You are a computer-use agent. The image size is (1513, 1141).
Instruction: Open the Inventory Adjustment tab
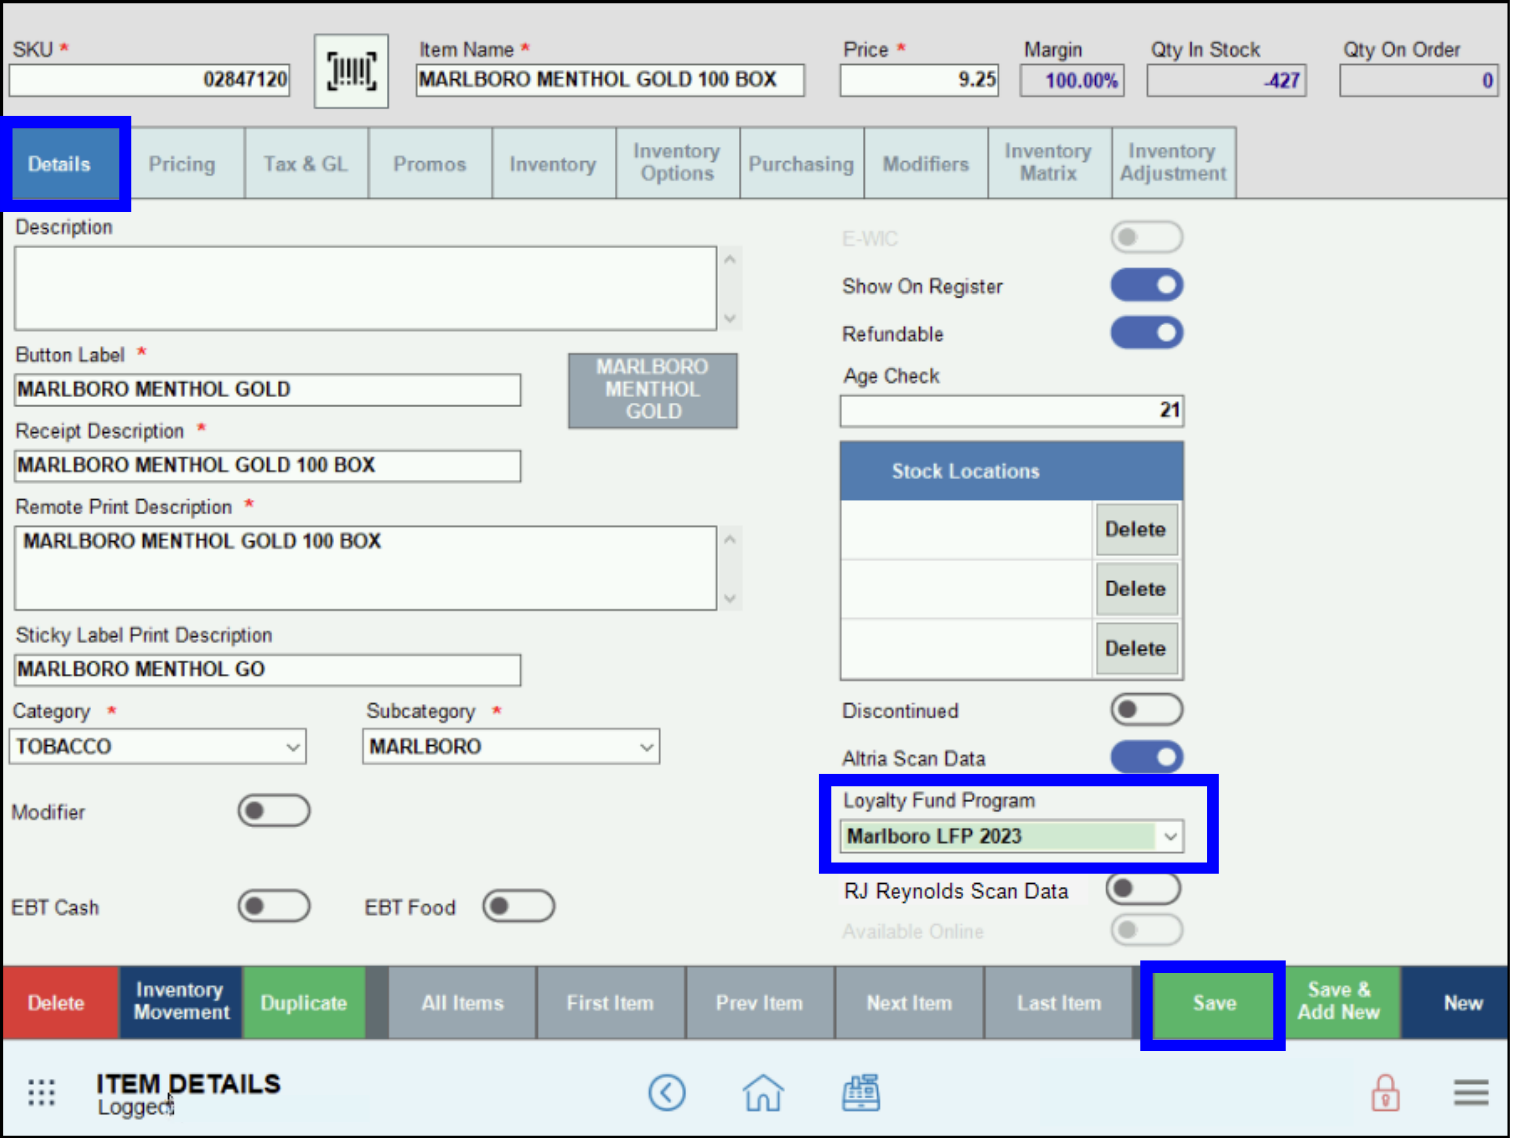(x=1173, y=163)
